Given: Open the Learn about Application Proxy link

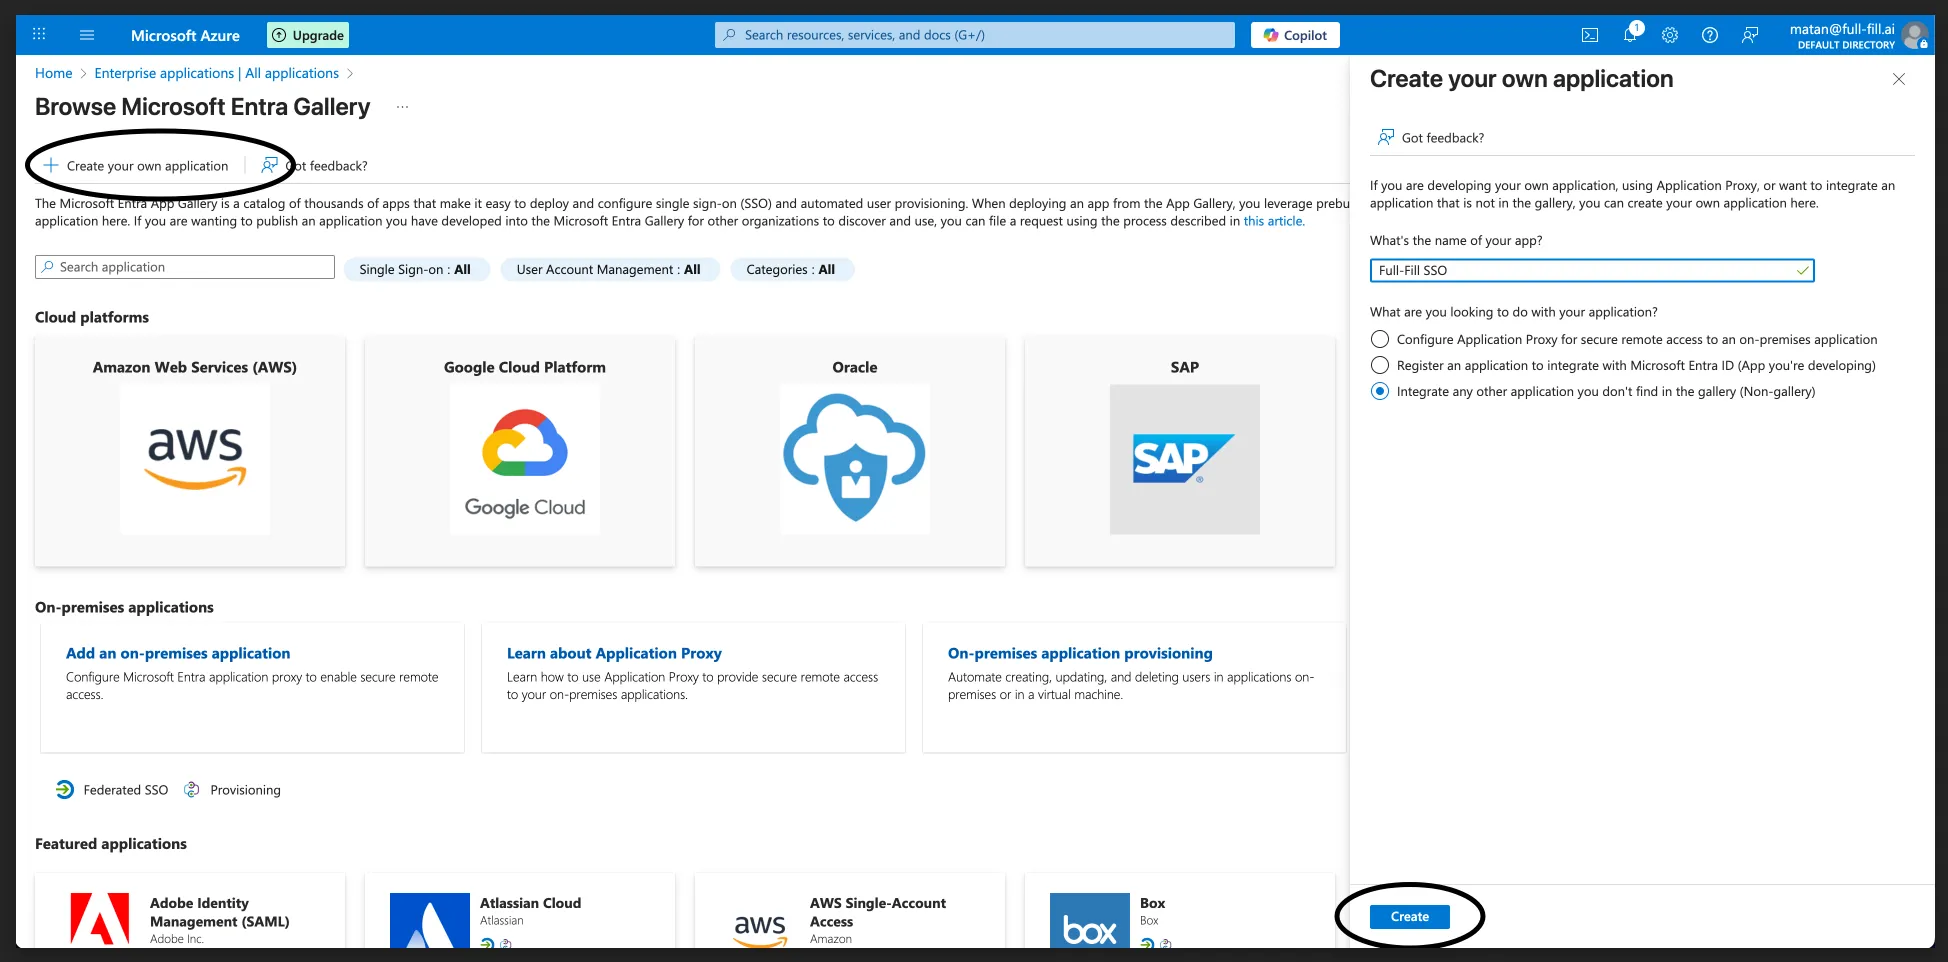Looking at the screenshot, I should (x=614, y=653).
